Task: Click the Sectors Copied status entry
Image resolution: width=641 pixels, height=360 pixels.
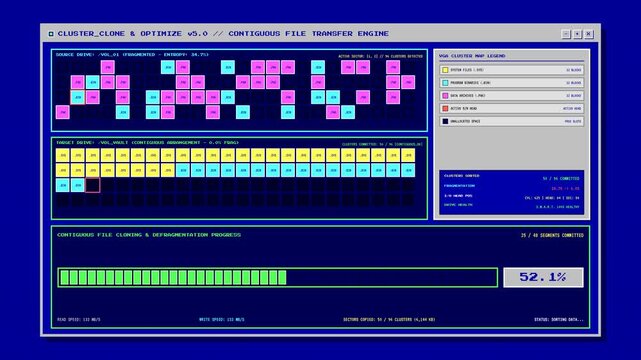Action: [x=389, y=320]
